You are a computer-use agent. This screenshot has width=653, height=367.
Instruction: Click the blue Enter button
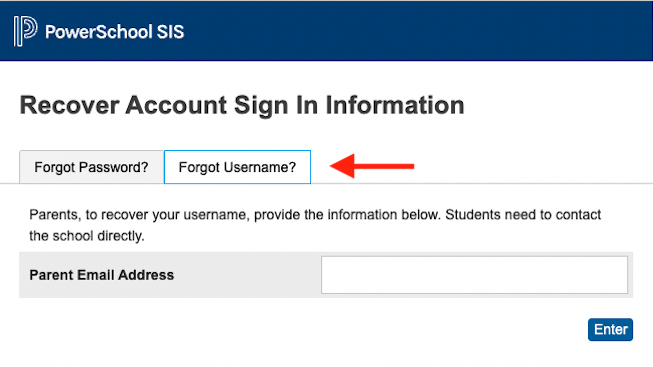point(611,330)
